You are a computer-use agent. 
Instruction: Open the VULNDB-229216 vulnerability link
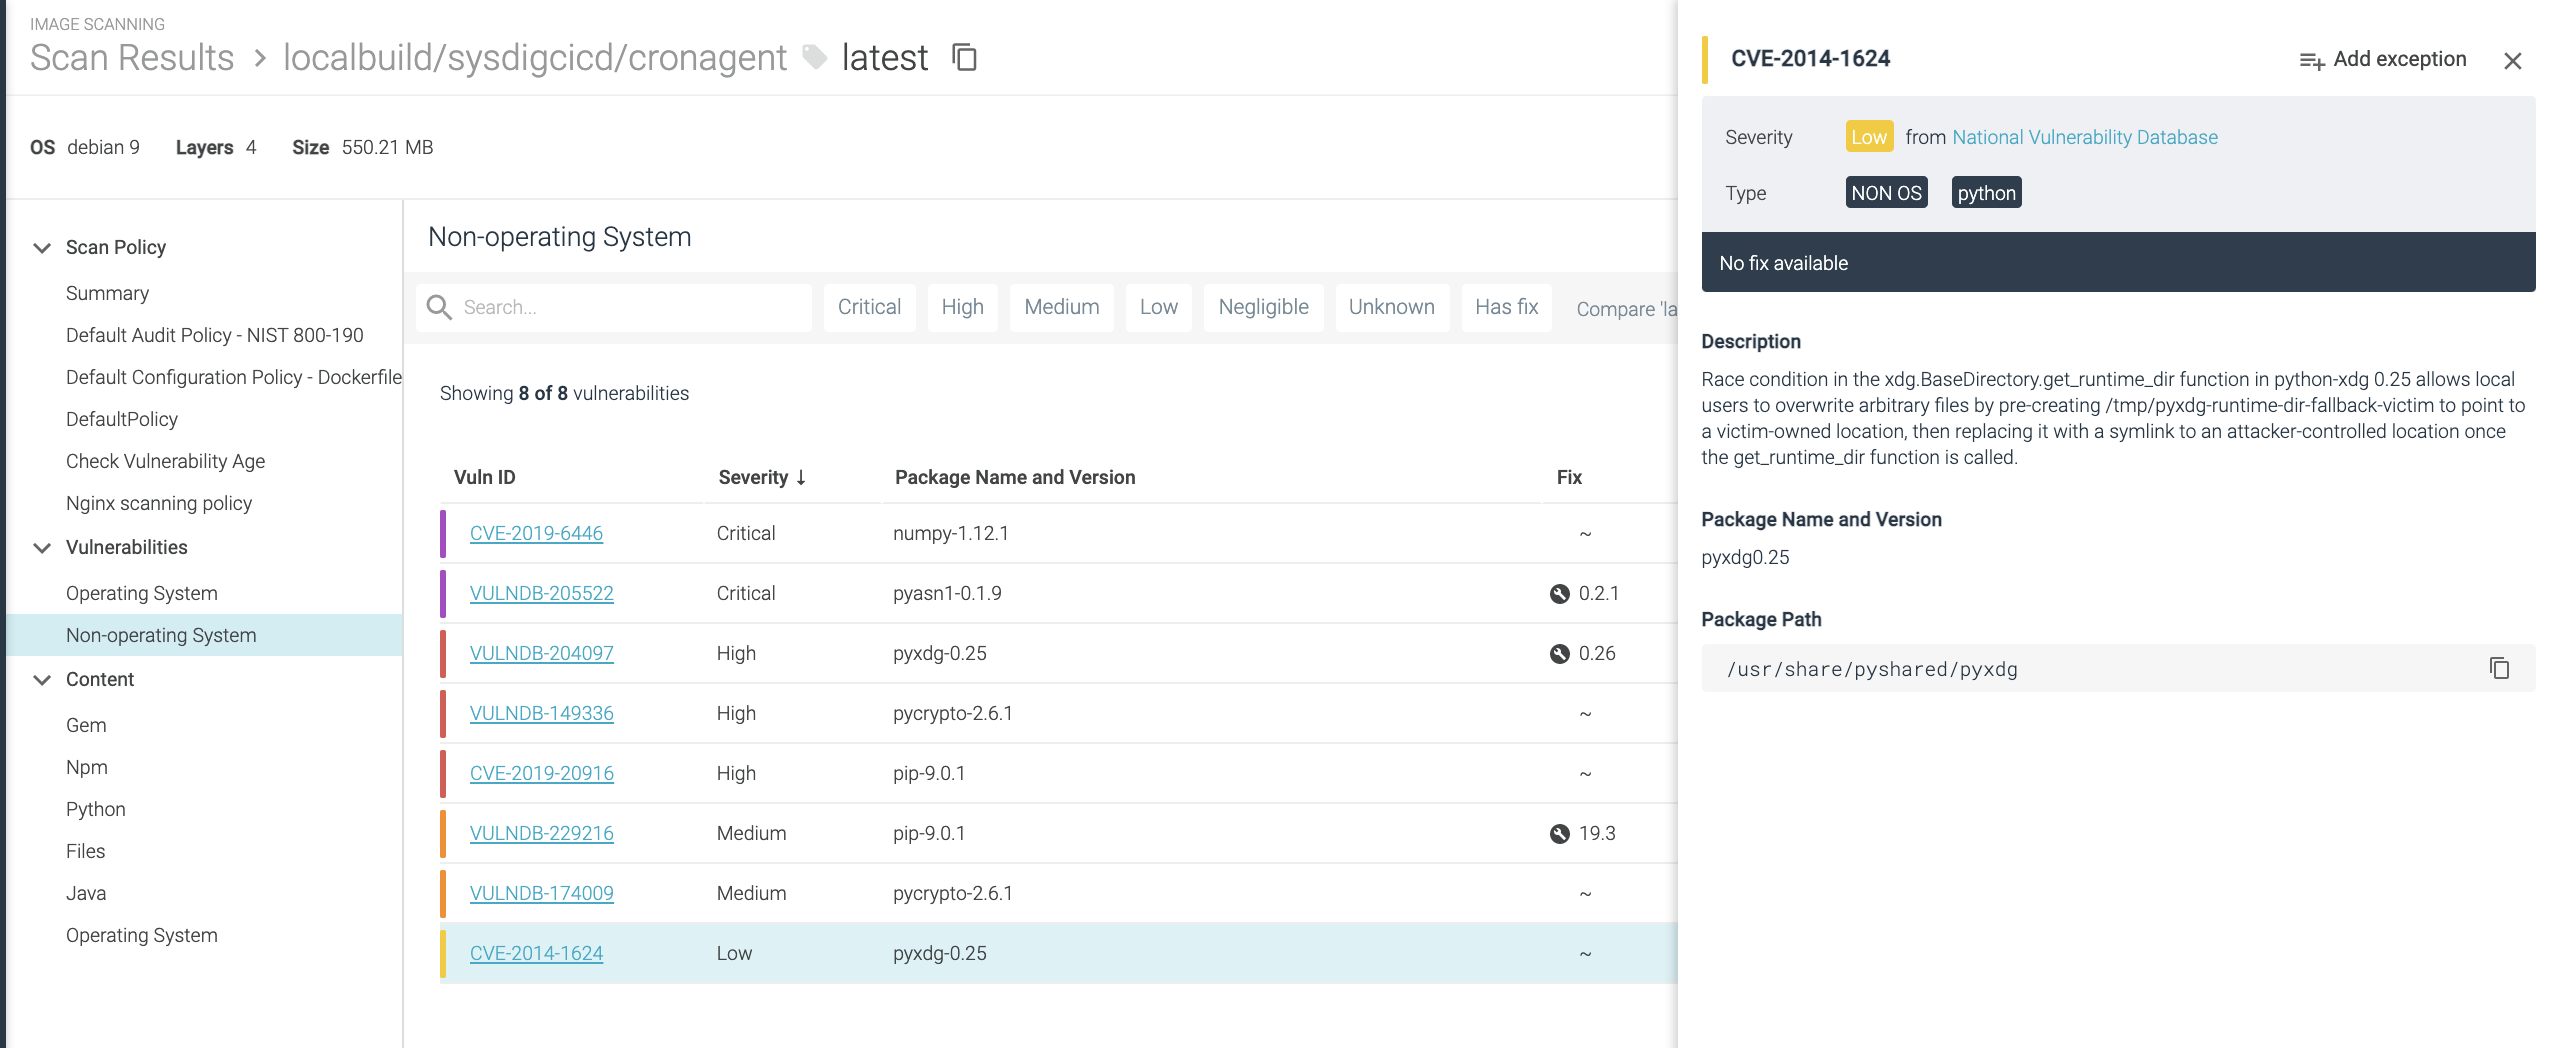(541, 833)
